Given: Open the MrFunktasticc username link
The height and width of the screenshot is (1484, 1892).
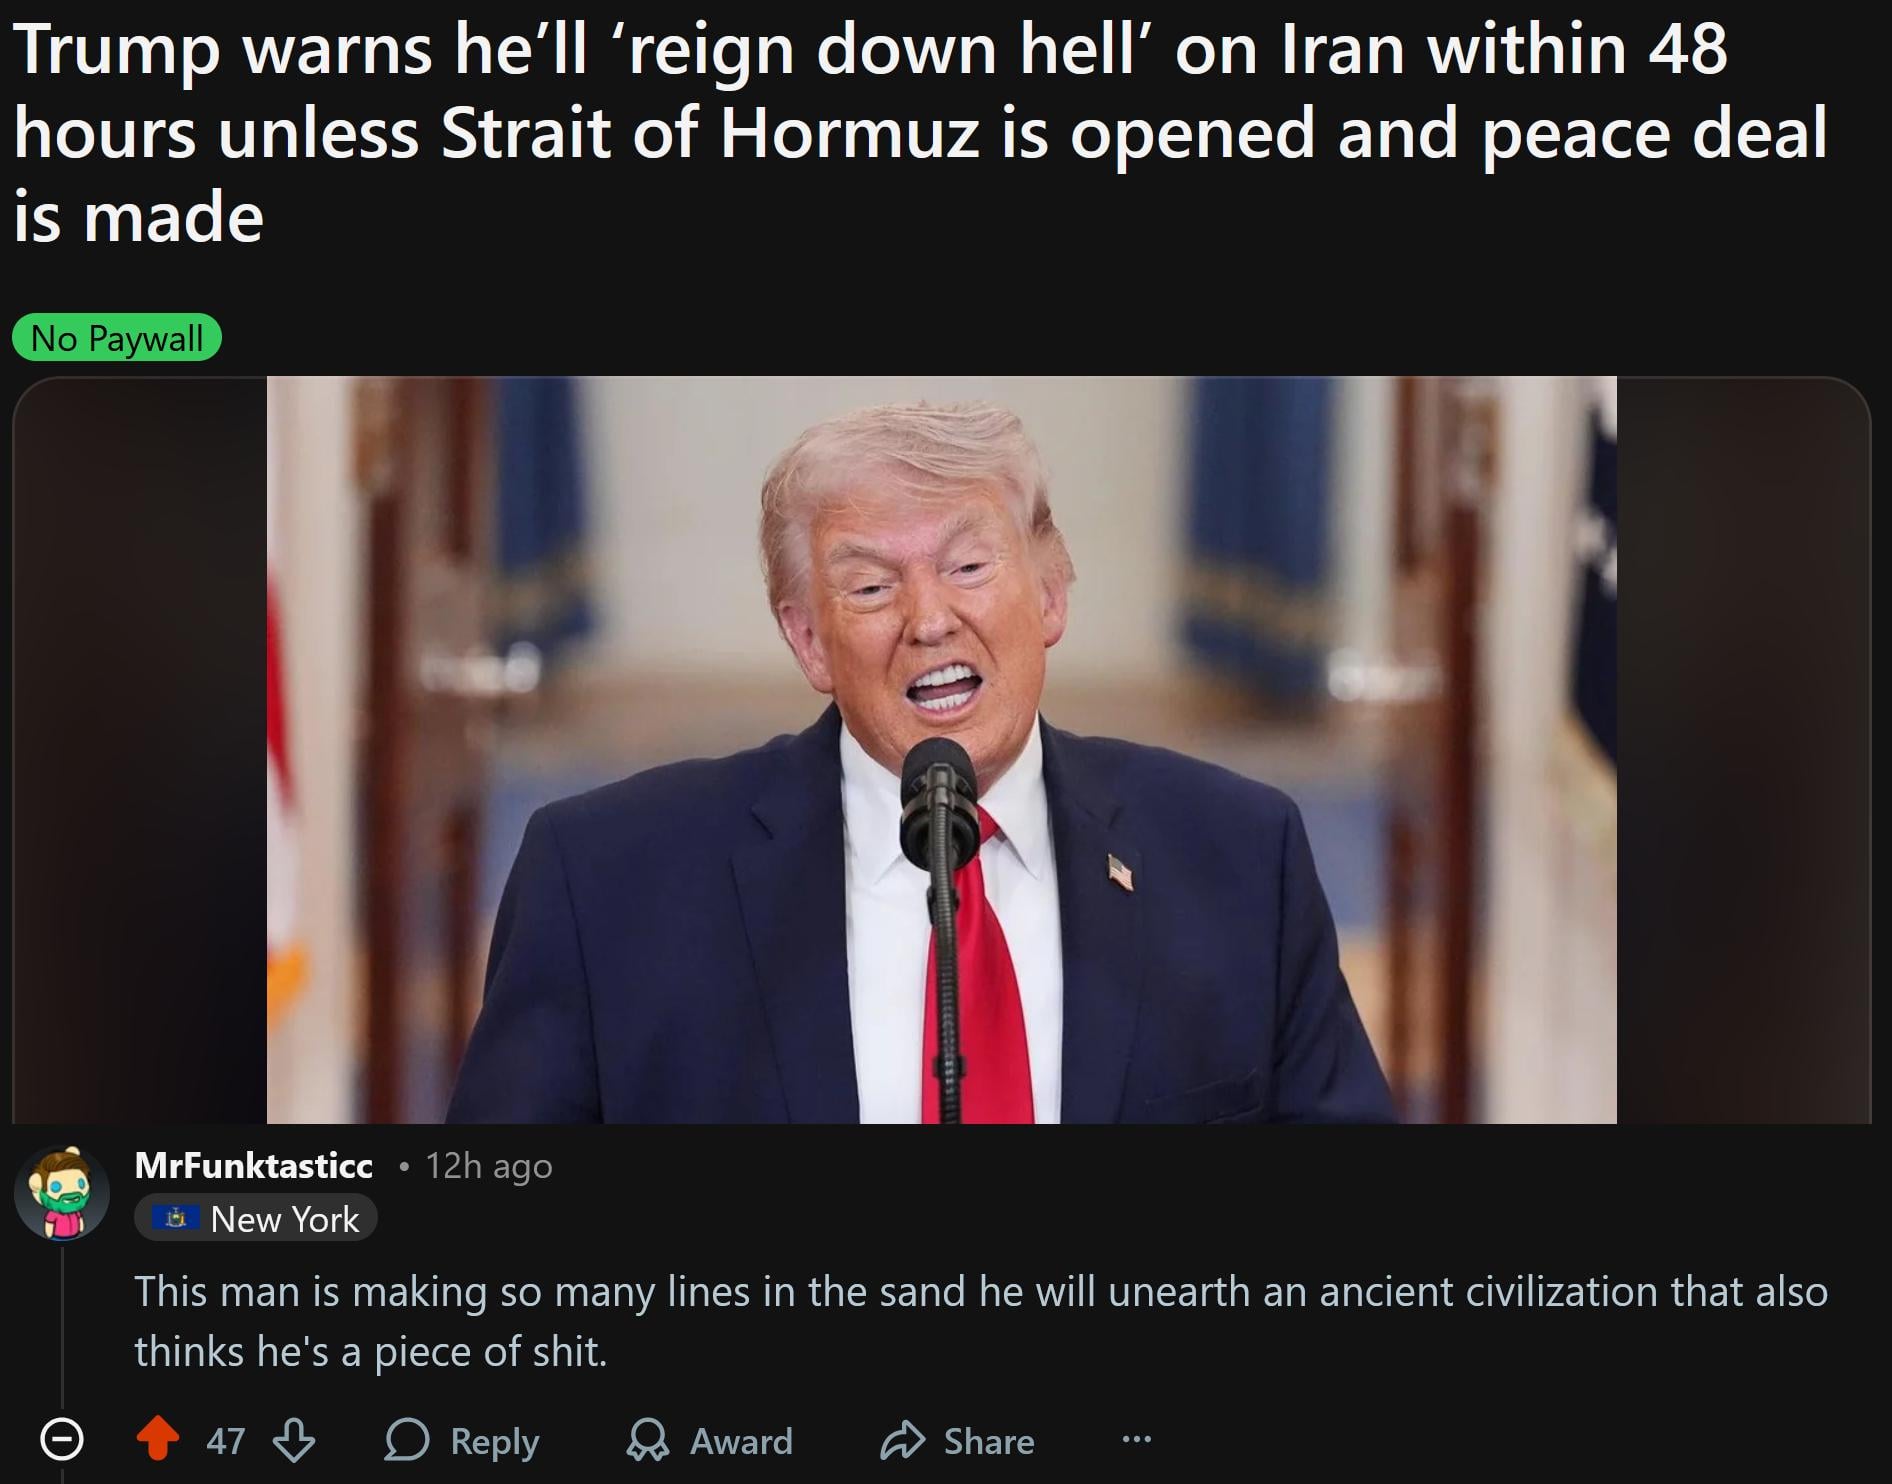Looking at the screenshot, I should [253, 1165].
